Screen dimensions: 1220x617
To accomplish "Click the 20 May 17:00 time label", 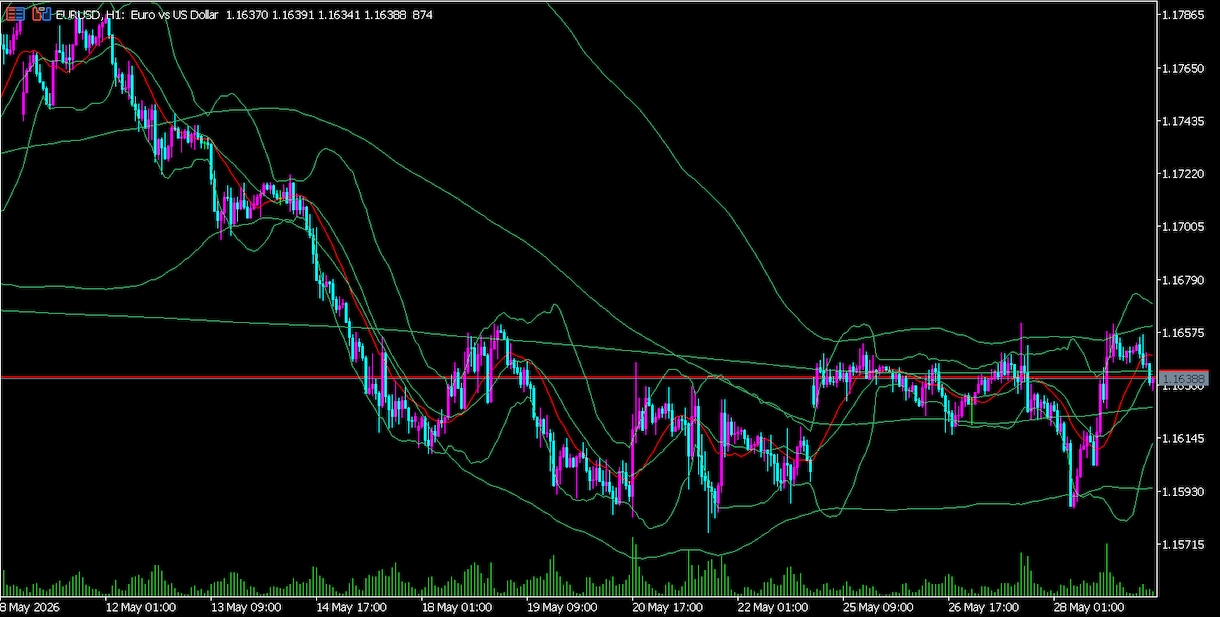I will coord(666,607).
